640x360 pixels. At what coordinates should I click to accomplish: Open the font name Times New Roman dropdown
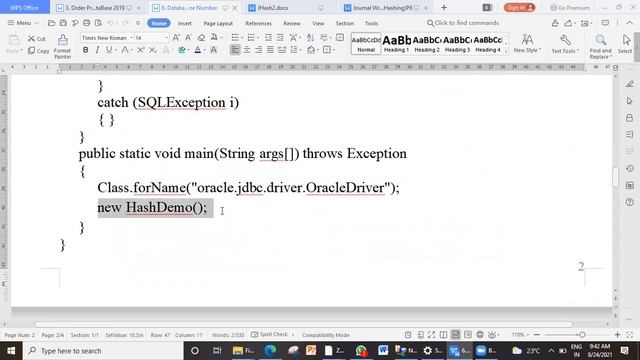point(131,38)
